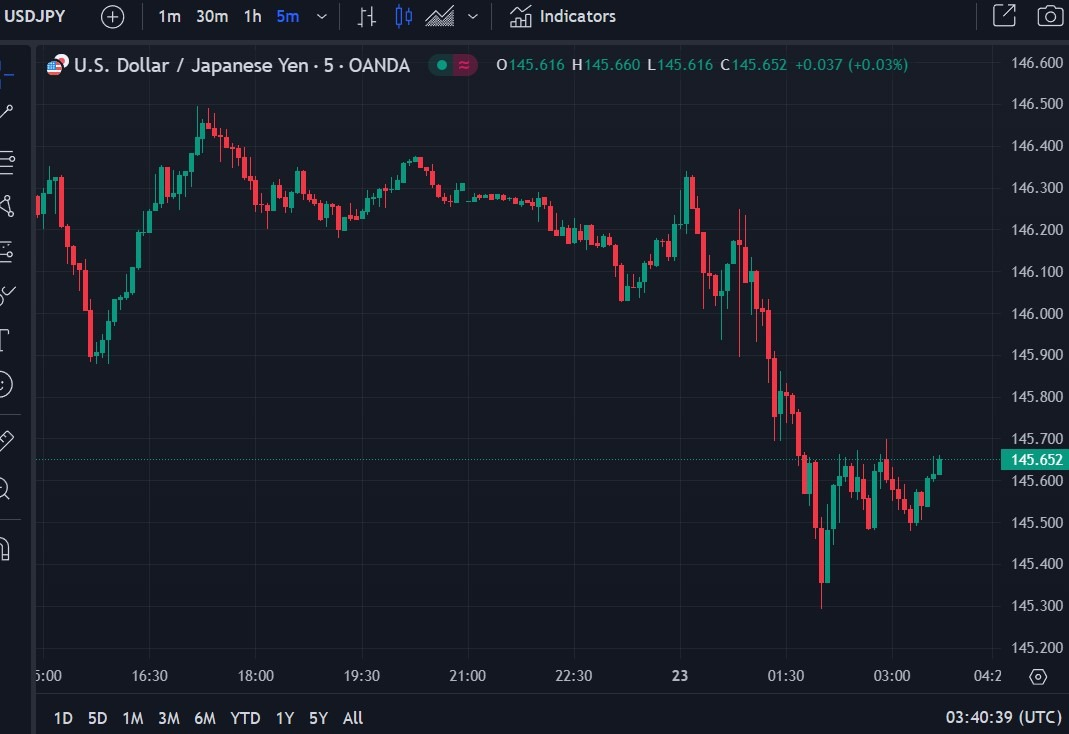Open the USDJPY symbol search

34,16
